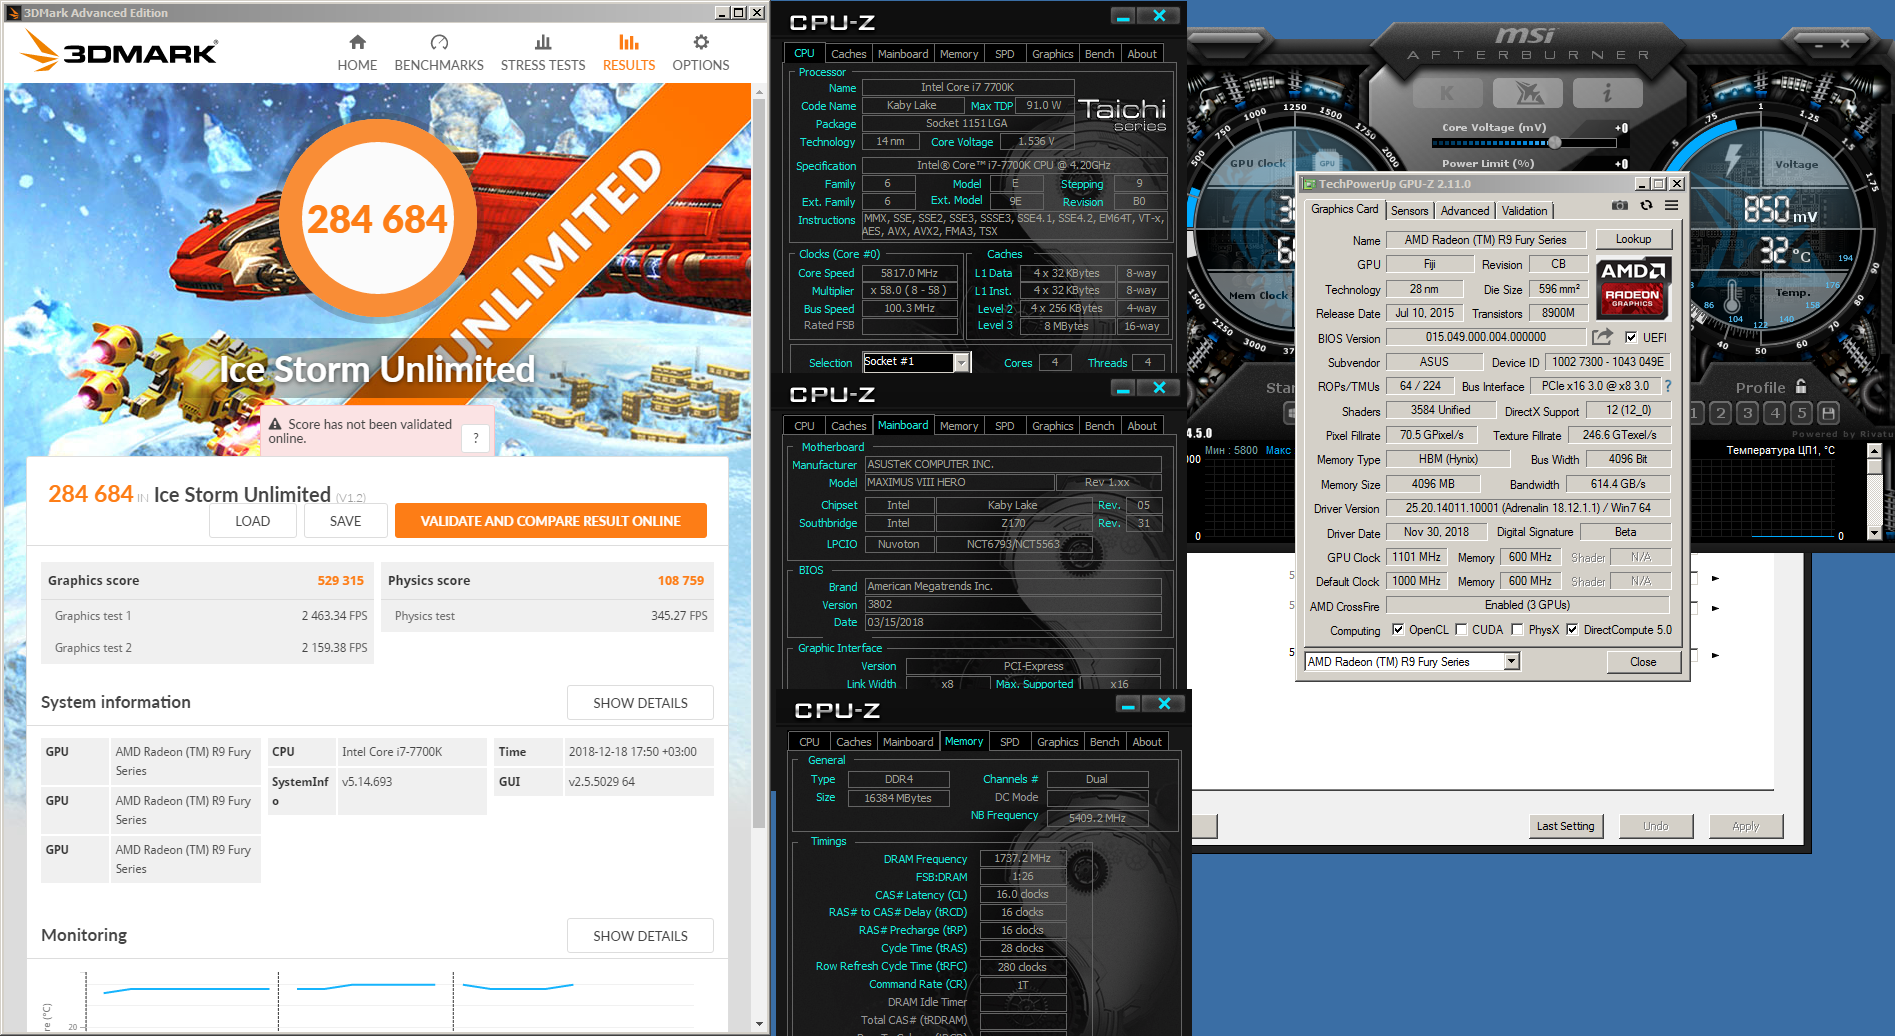Click the Lookup button in GPU-Z
1895x1036 pixels.
[1633, 239]
